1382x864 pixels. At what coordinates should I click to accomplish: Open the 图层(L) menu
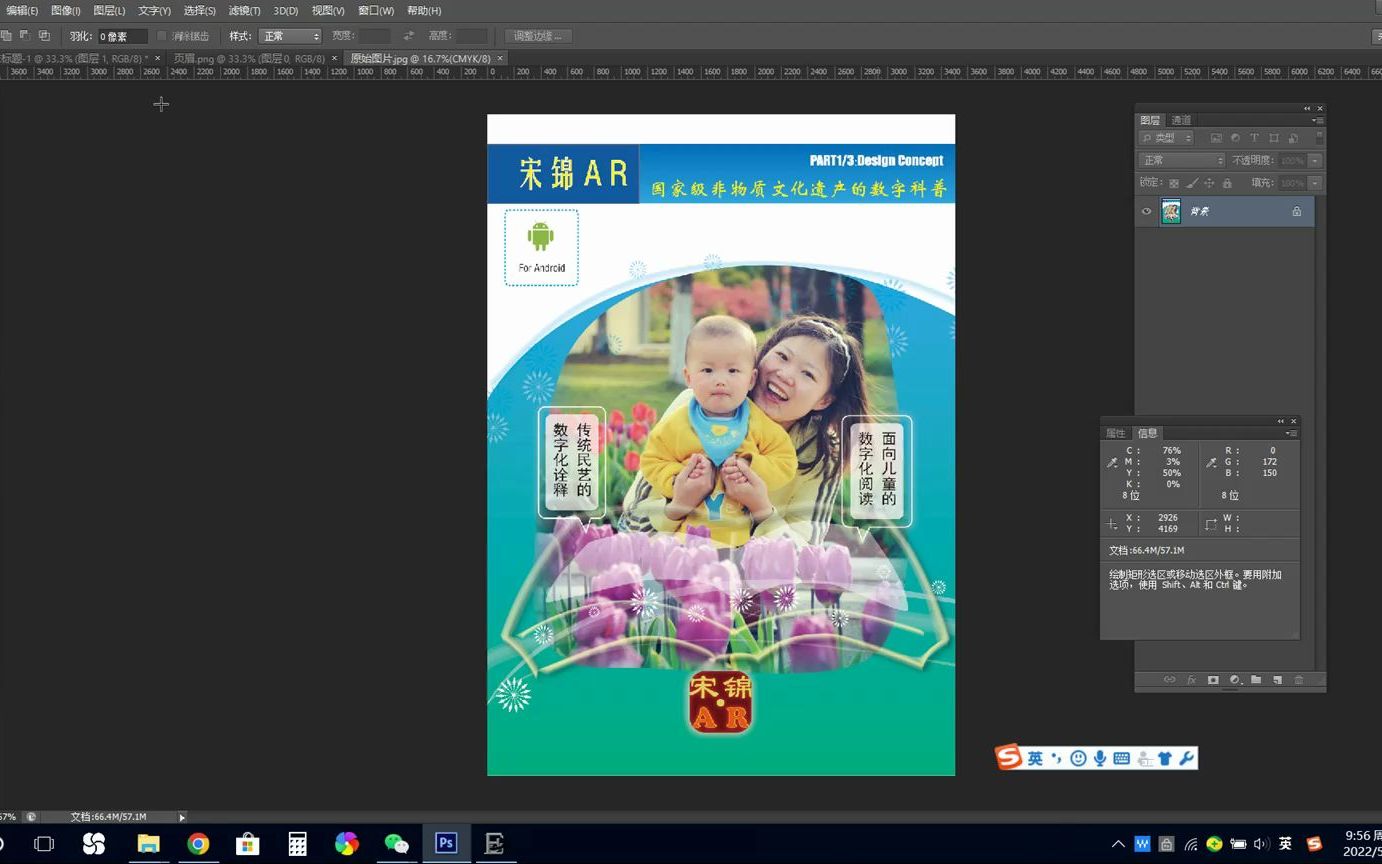109,11
